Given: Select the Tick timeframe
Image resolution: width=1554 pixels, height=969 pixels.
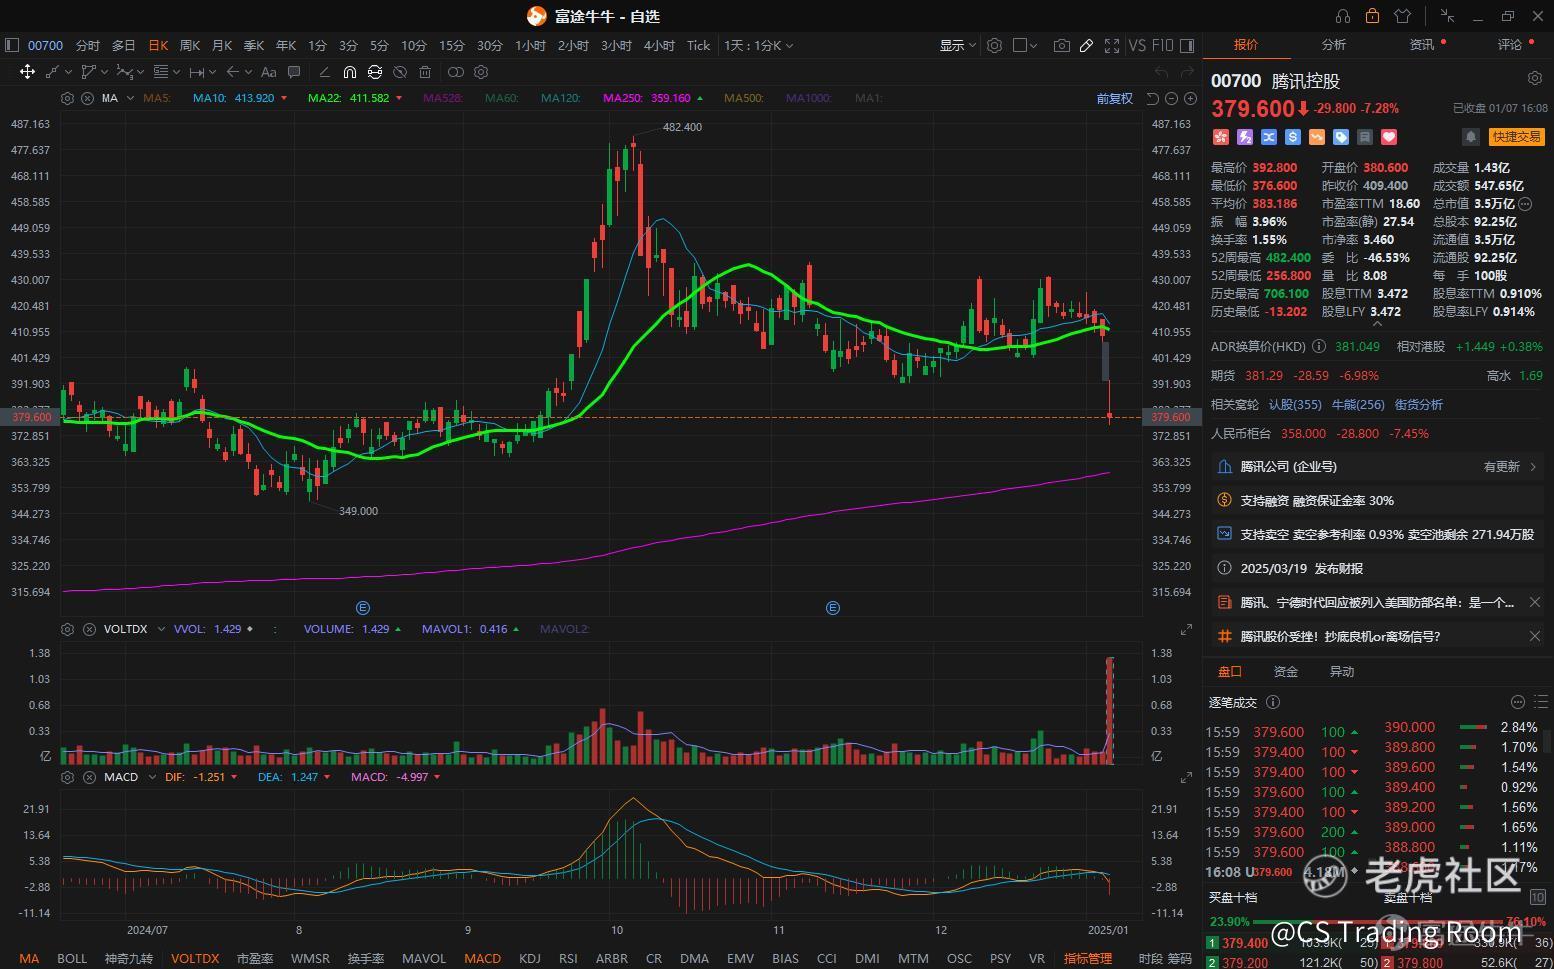Looking at the screenshot, I should pyautogui.click(x=699, y=46).
